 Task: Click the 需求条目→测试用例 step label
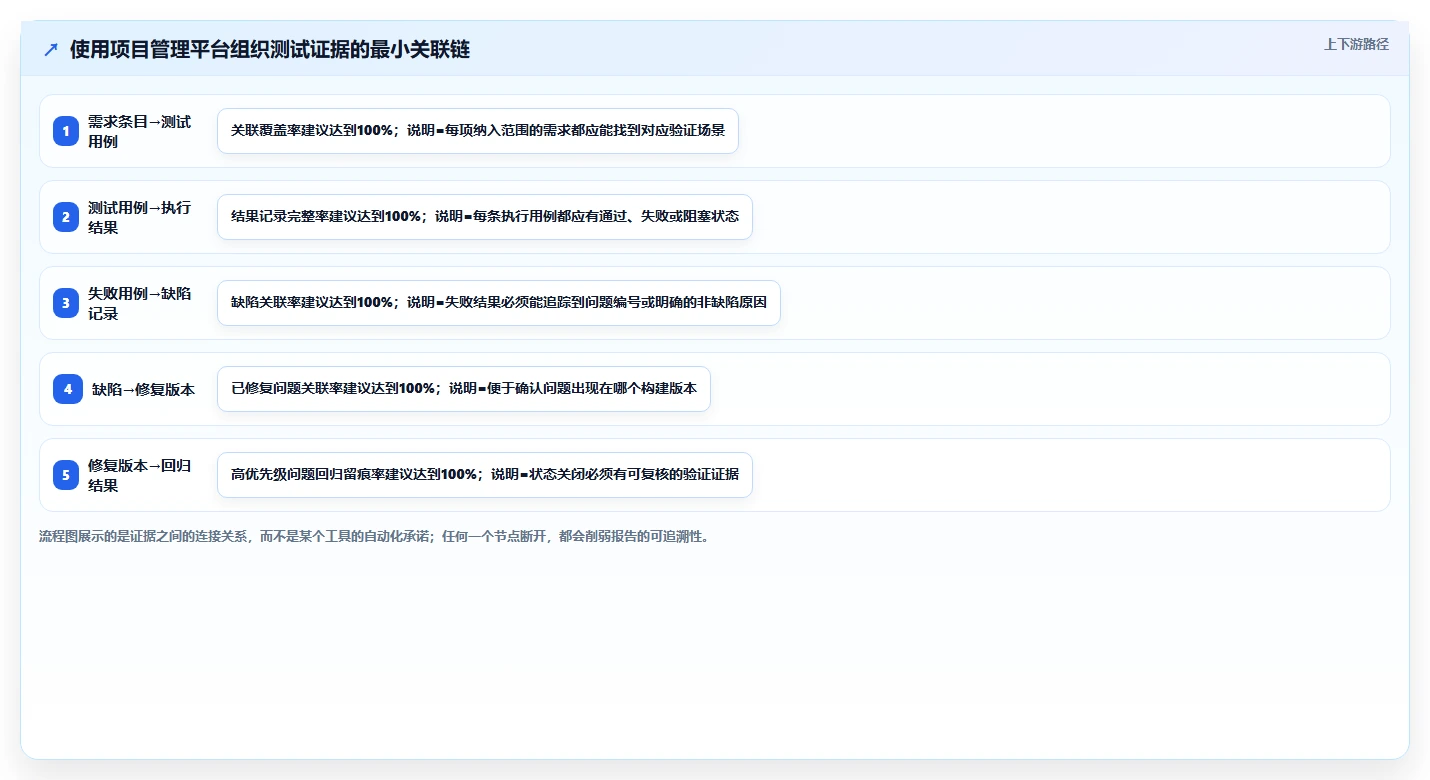[139, 131]
